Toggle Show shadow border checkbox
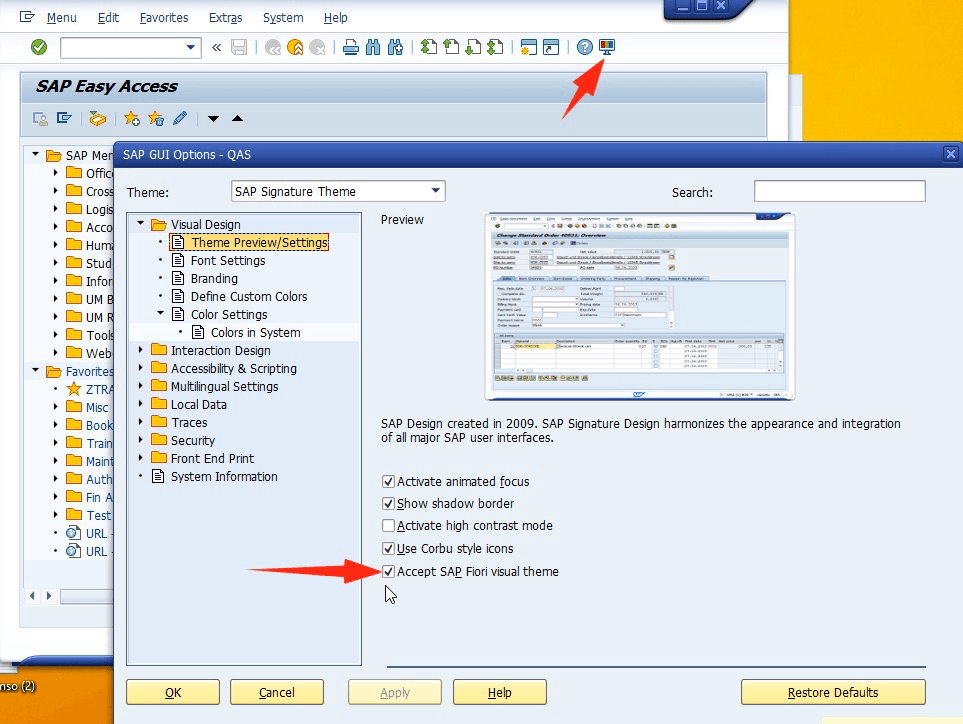 [388, 504]
